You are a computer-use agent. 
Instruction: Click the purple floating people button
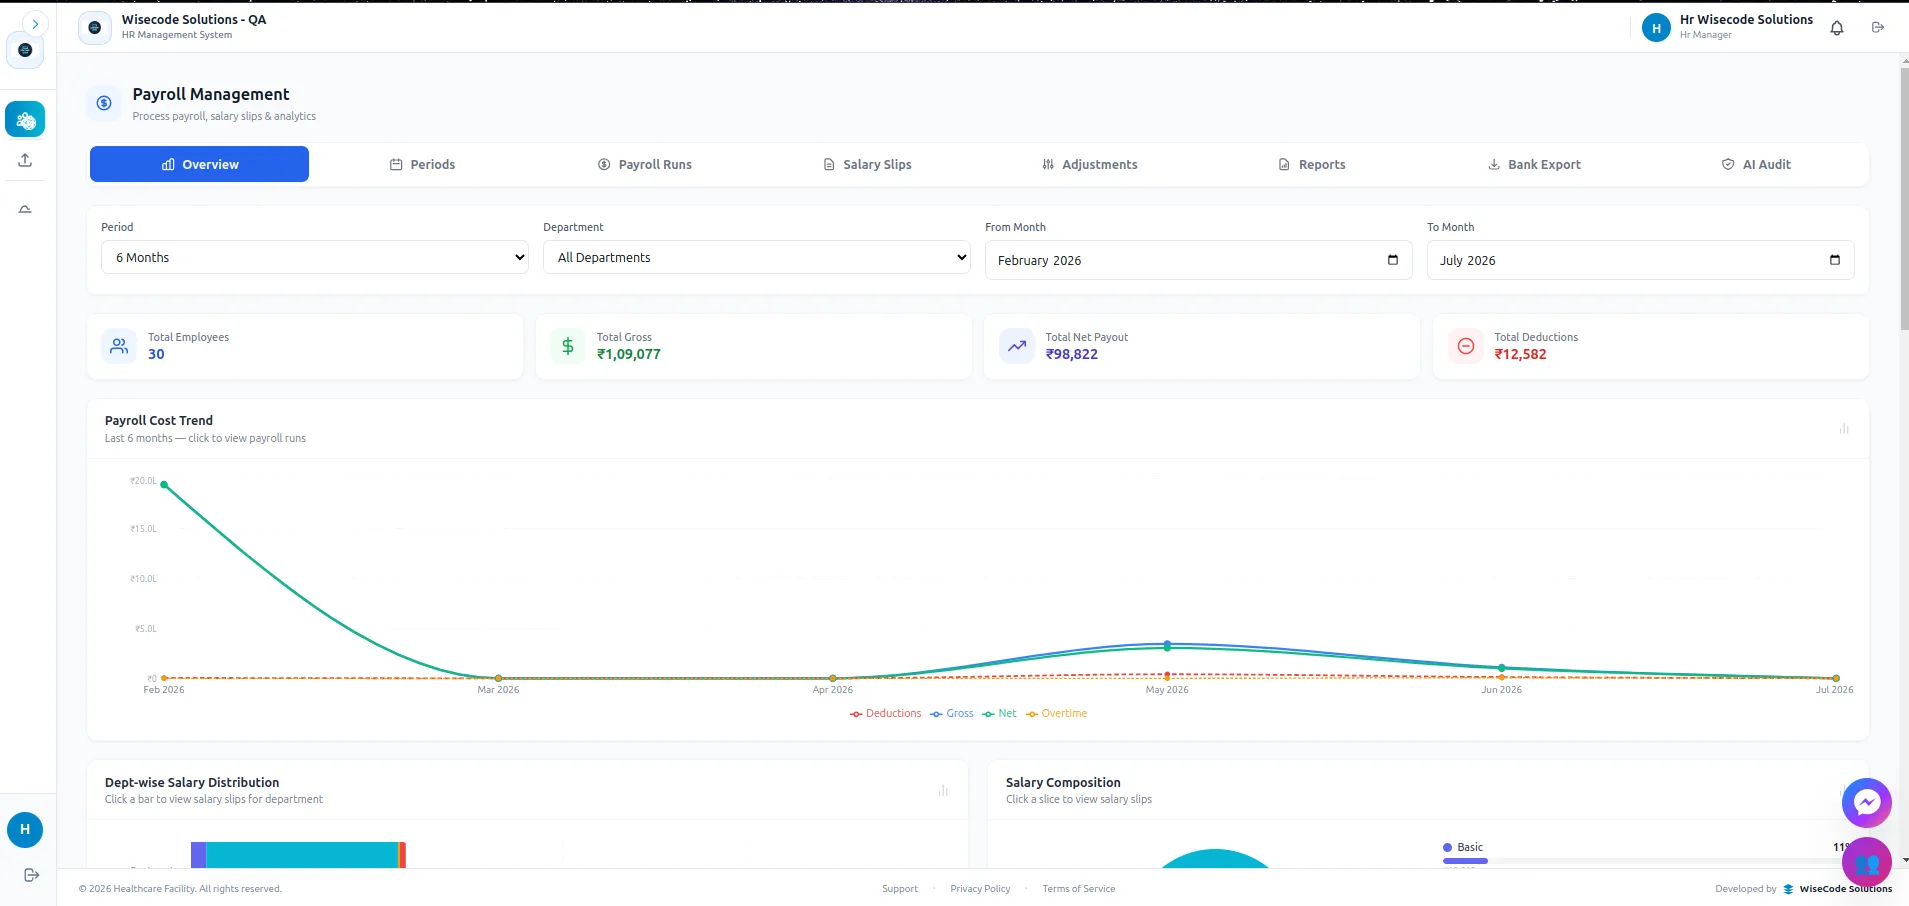(1867, 862)
